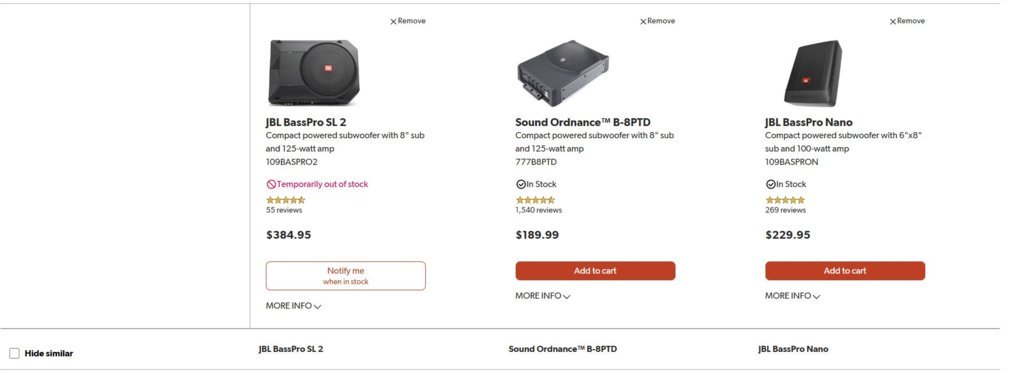Open the JBL BassPro Nano title link
This screenshot has width=1023, height=378.
point(808,122)
